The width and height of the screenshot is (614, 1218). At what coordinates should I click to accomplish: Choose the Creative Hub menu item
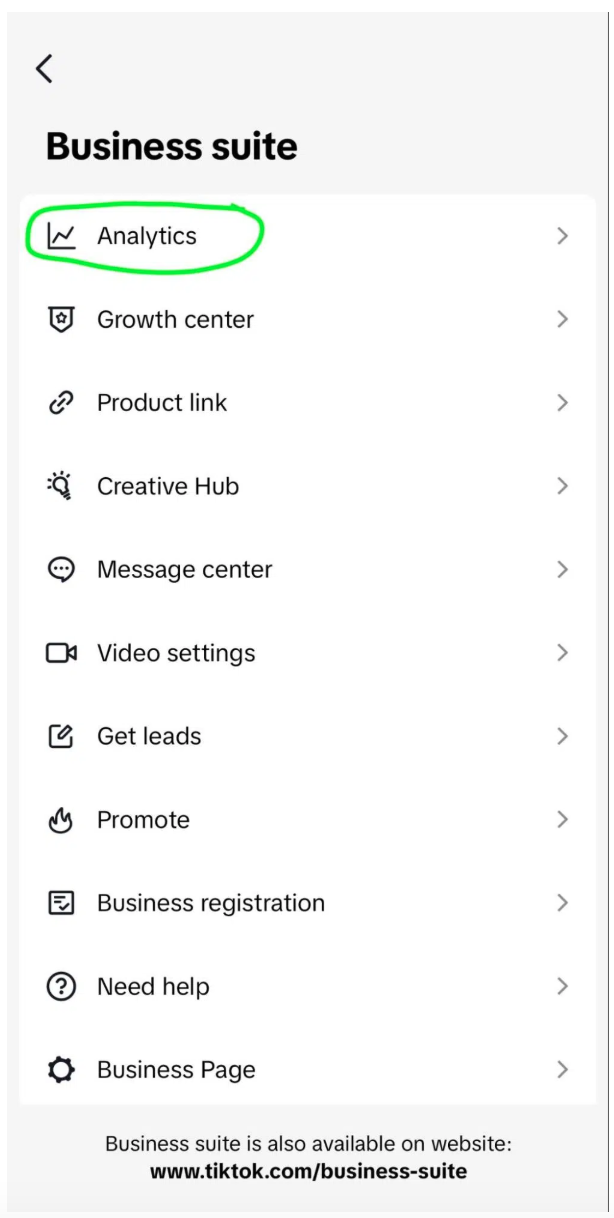pyautogui.click(x=308, y=486)
